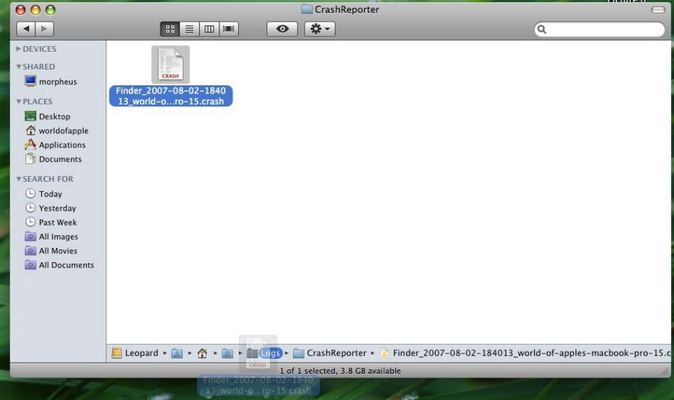The width and height of the screenshot is (674, 400).
Task: Expand the DEVICES section
Action: click(x=18, y=49)
